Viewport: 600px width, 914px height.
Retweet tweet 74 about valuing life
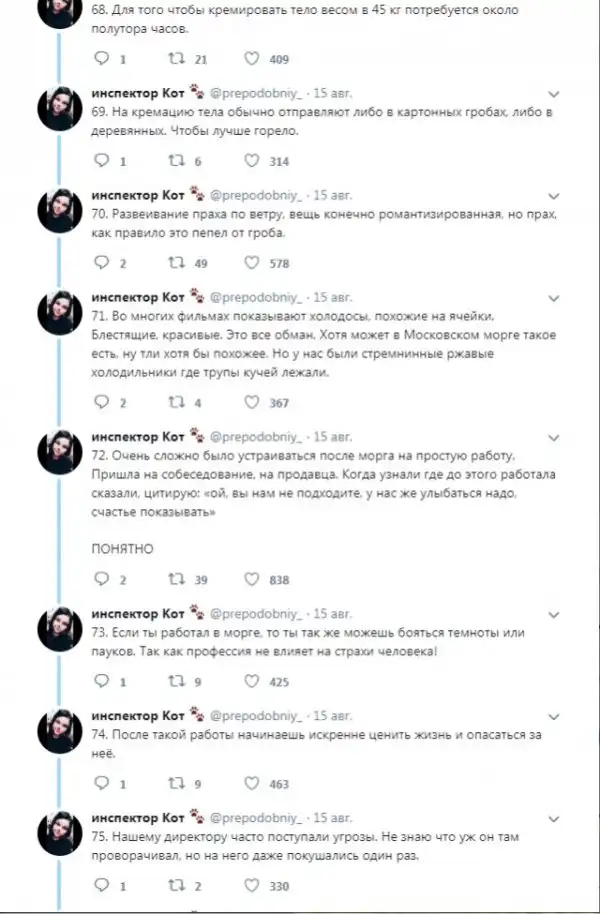click(176, 784)
